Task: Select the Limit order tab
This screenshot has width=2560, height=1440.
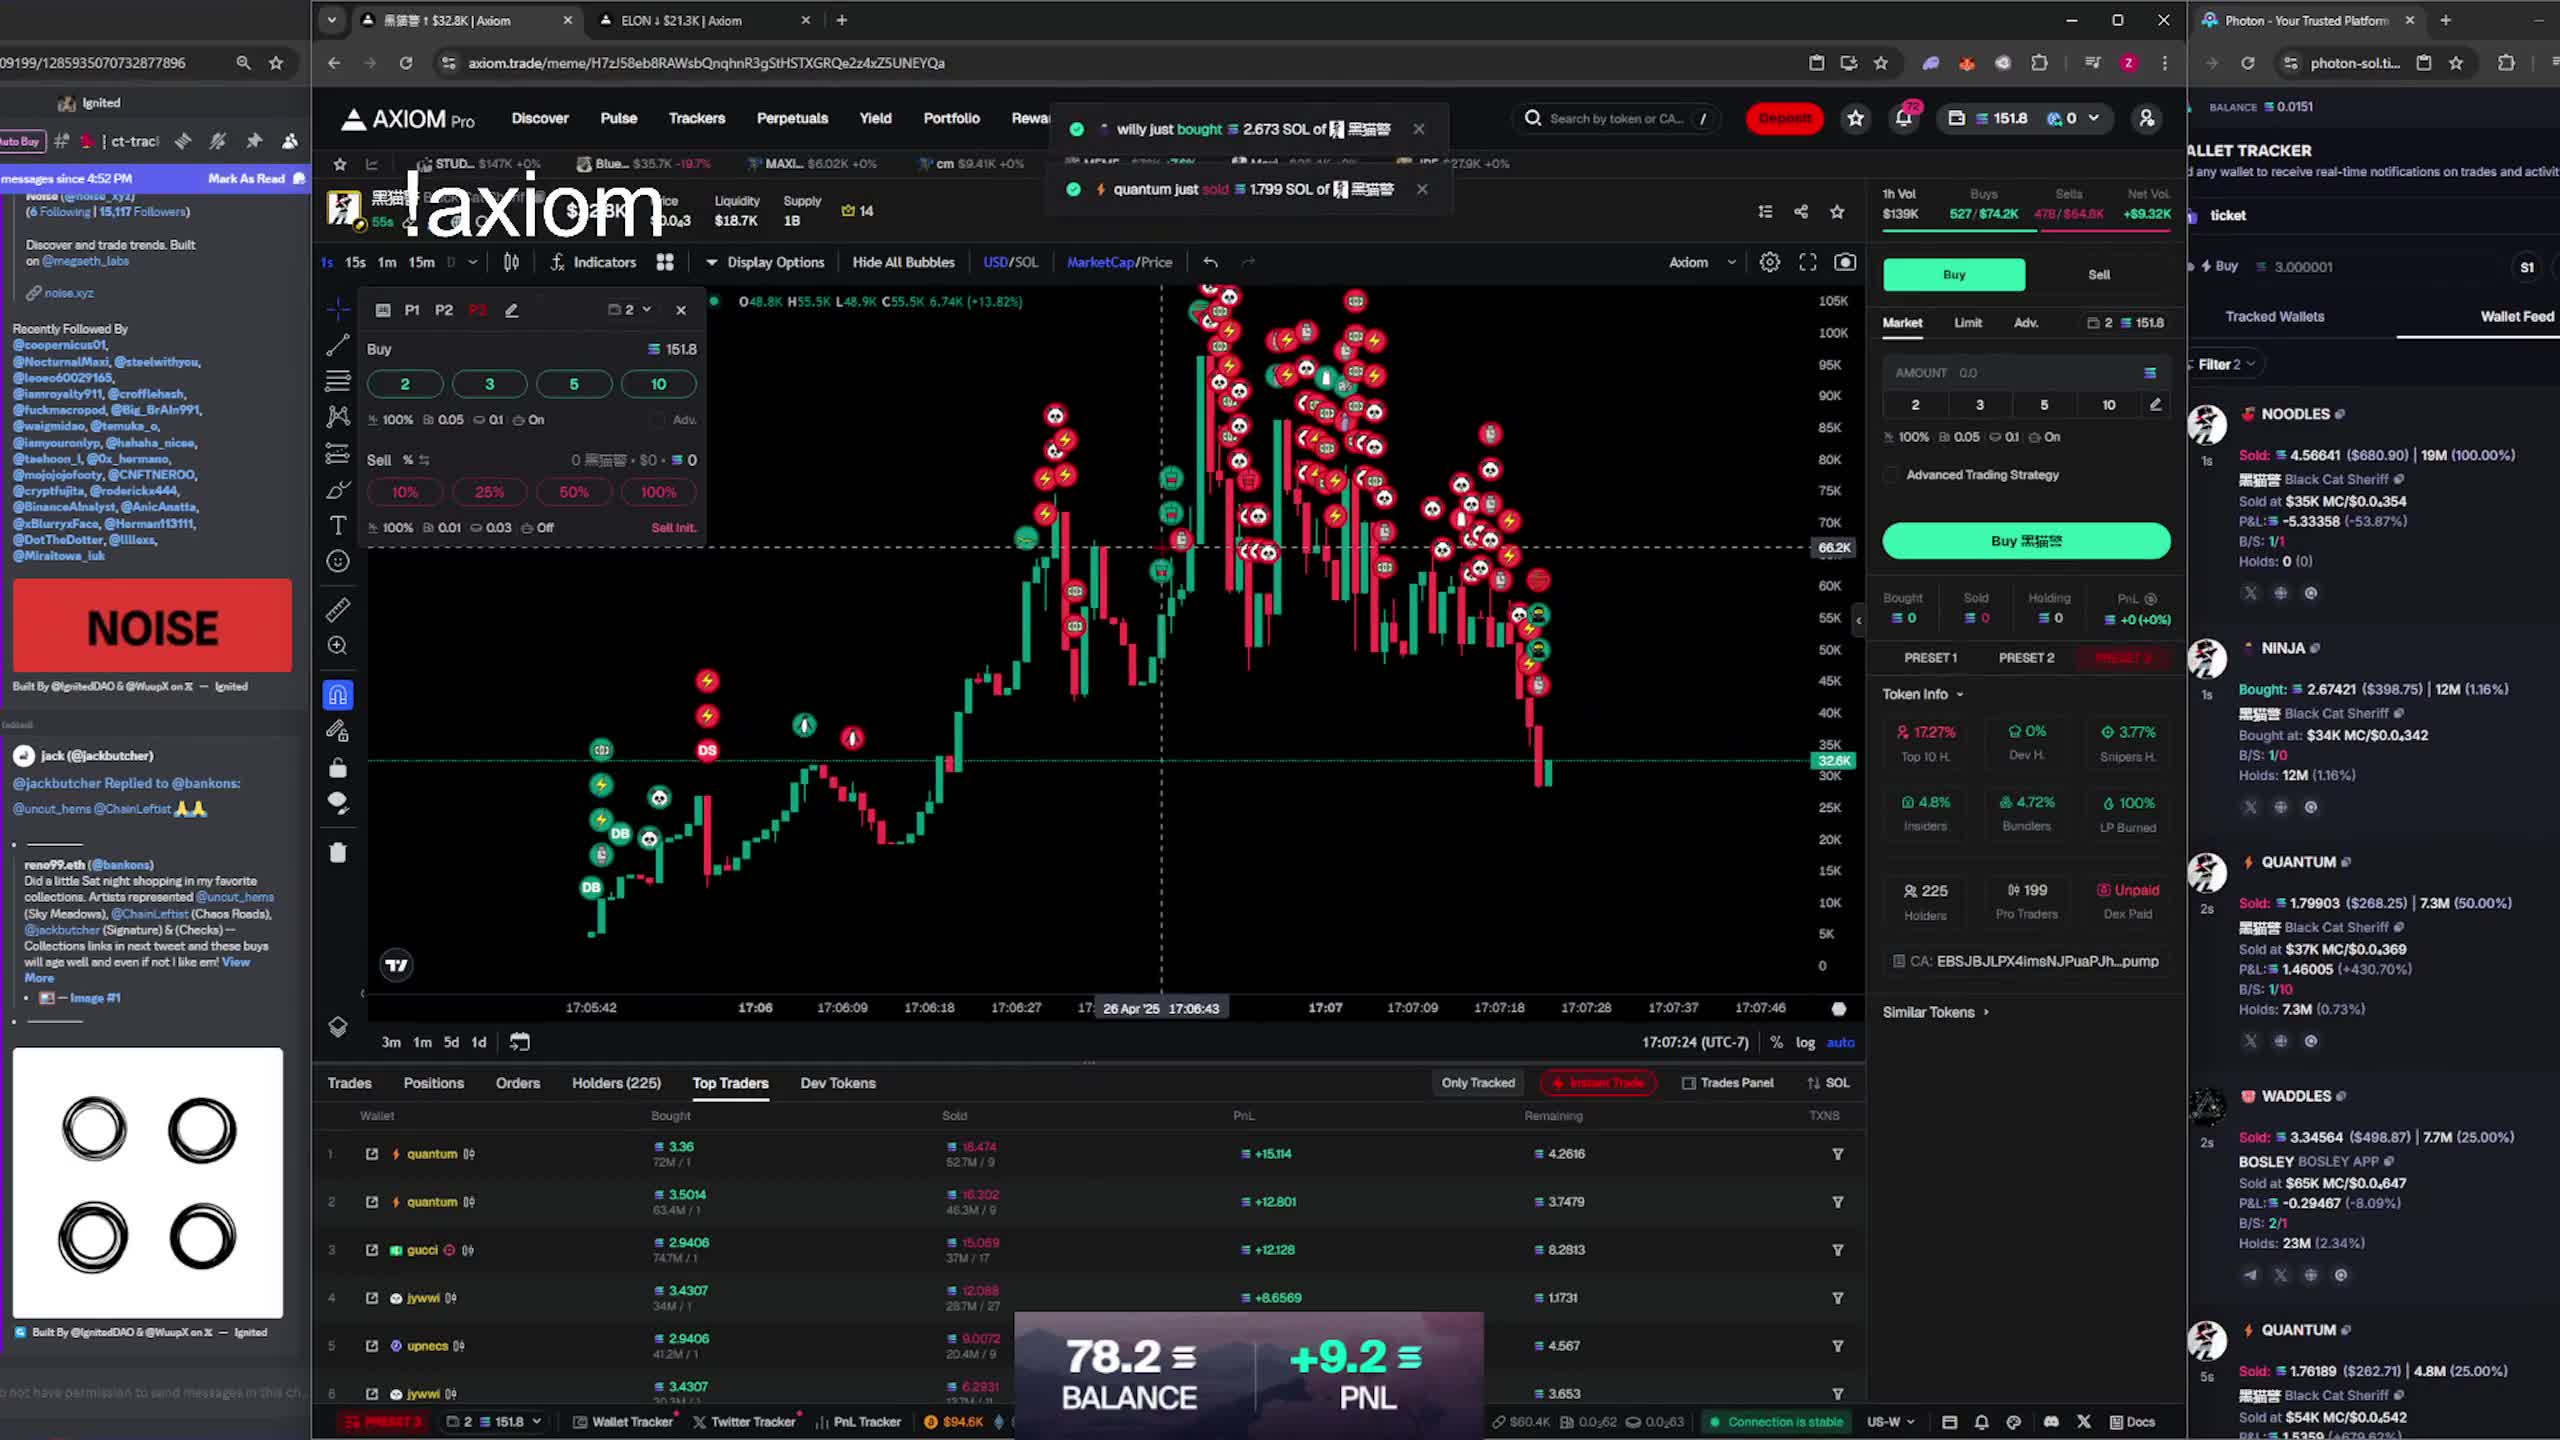Action: [1967, 323]
